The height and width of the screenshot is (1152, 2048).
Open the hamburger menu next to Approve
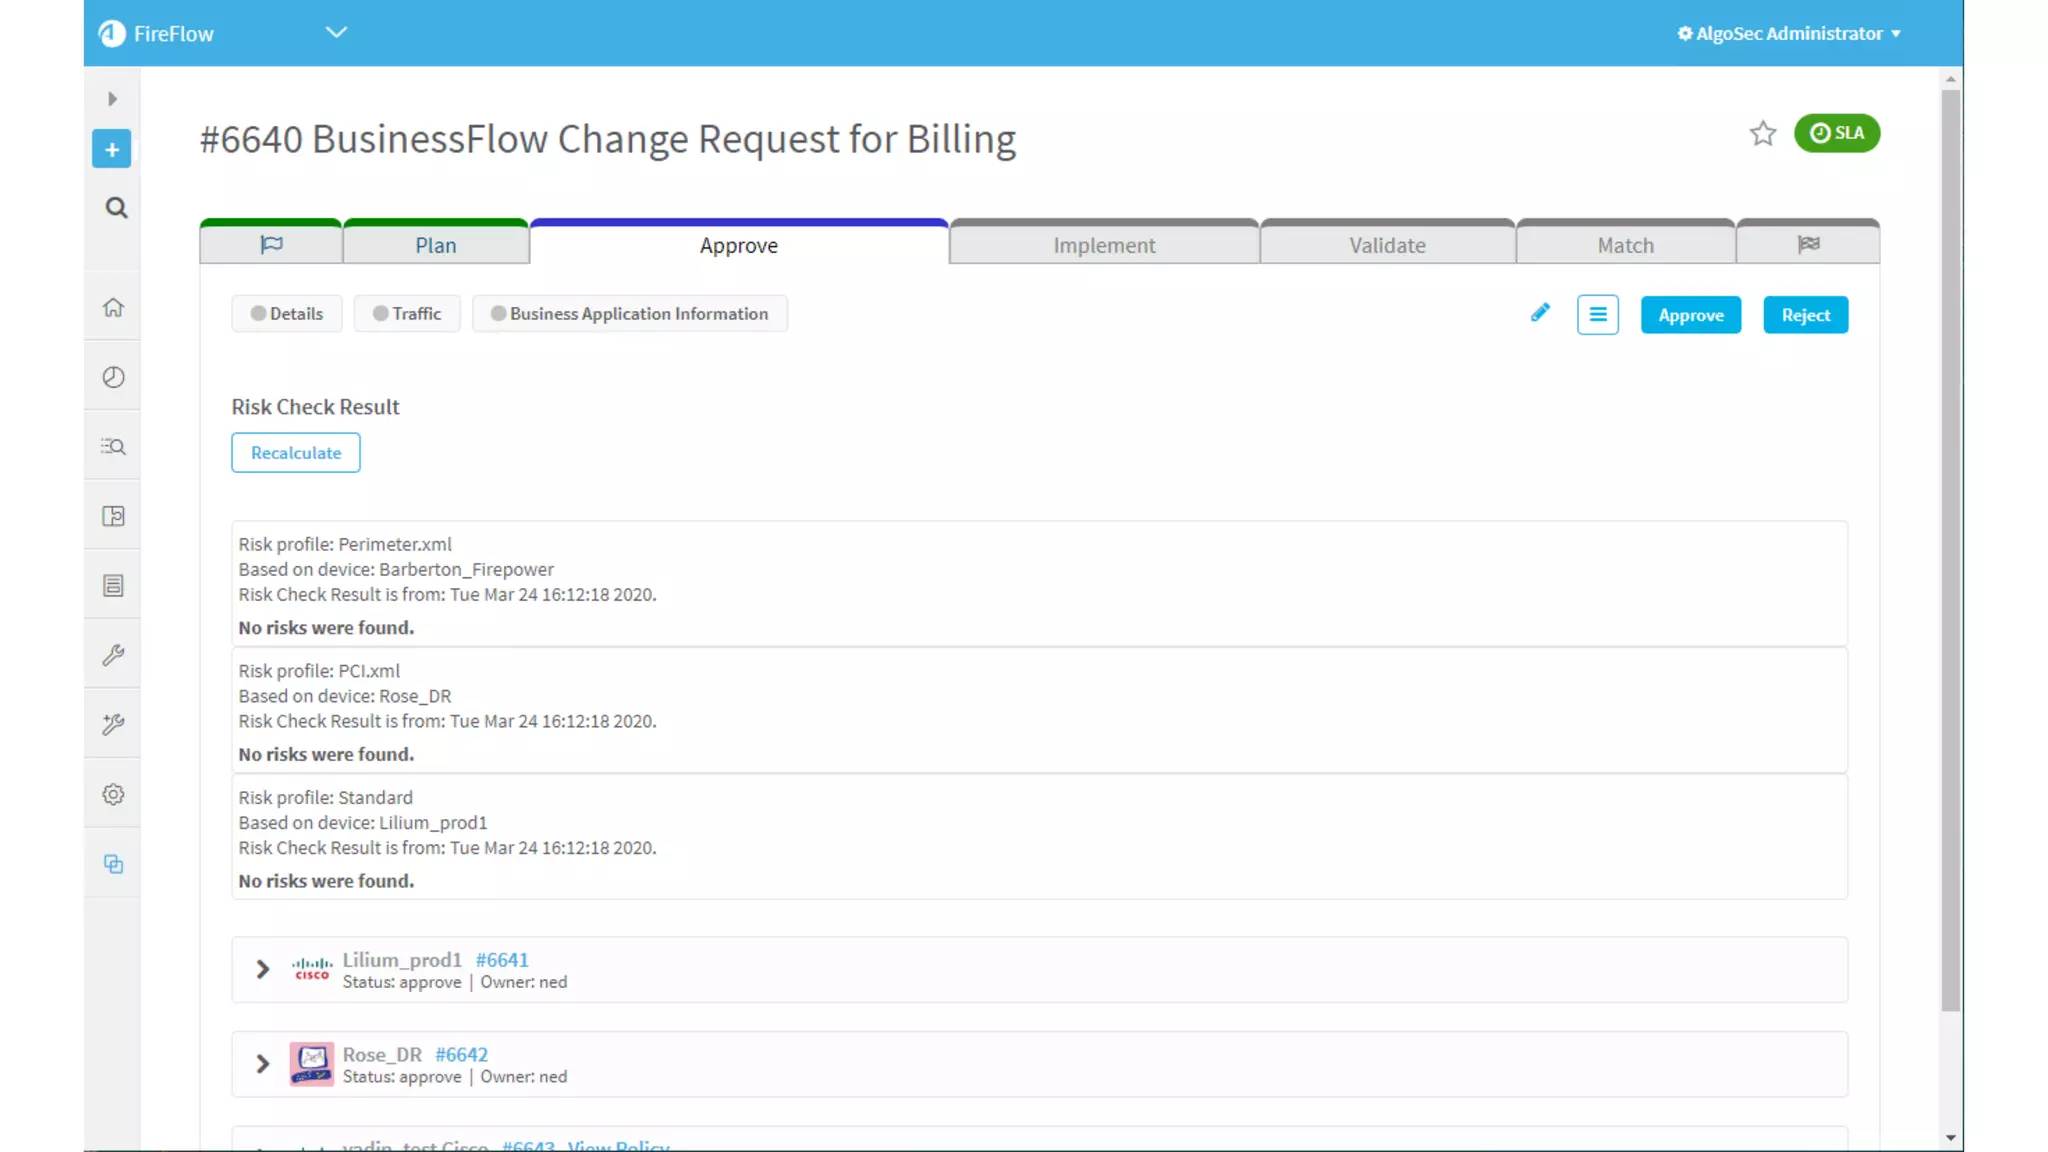click(1597, 315)
